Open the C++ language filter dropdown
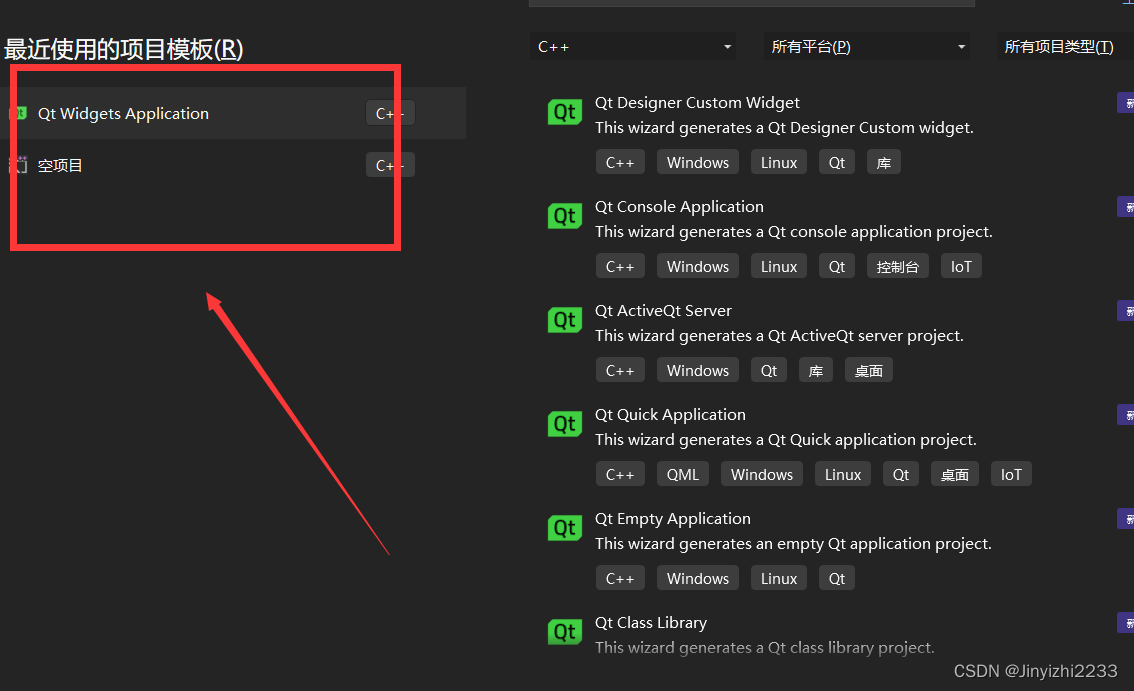 click(x=633, y=46)
